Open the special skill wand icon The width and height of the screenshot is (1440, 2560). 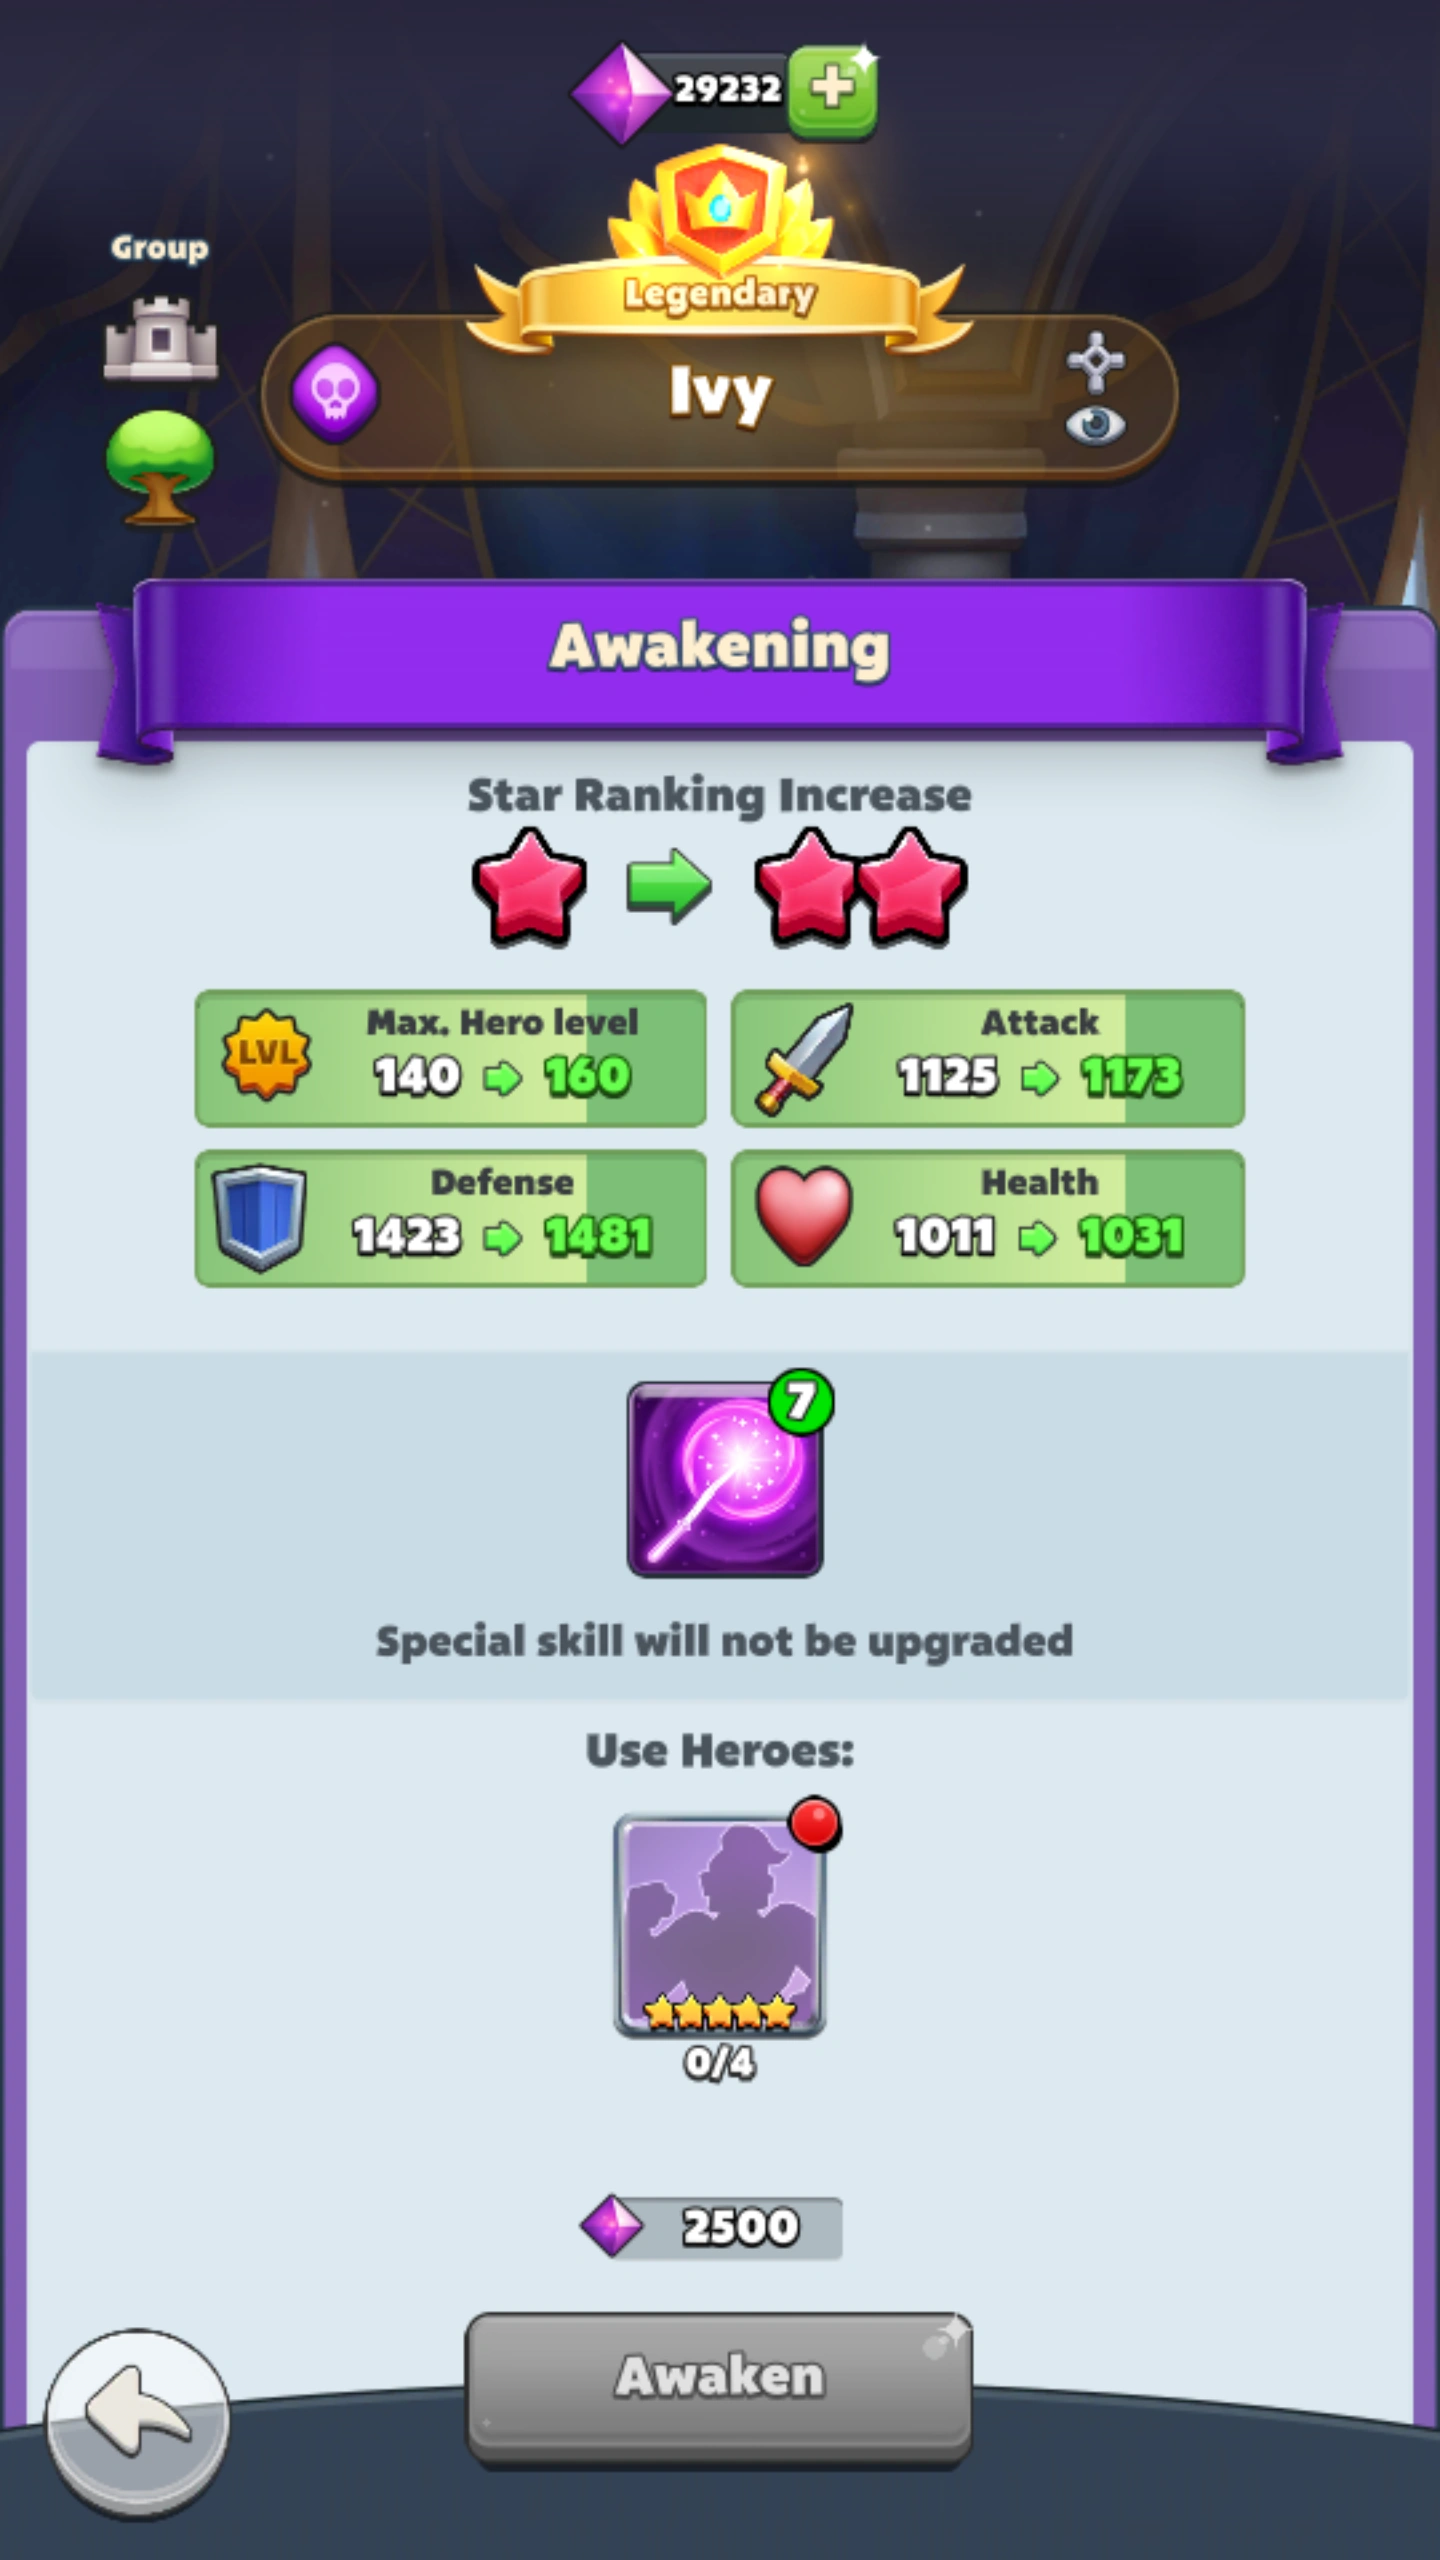click(x=725, y=1479)
